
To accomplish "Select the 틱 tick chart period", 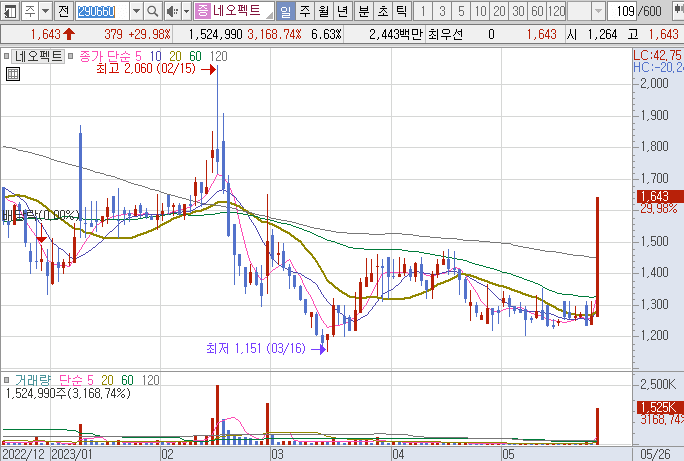I will point(401,11).
